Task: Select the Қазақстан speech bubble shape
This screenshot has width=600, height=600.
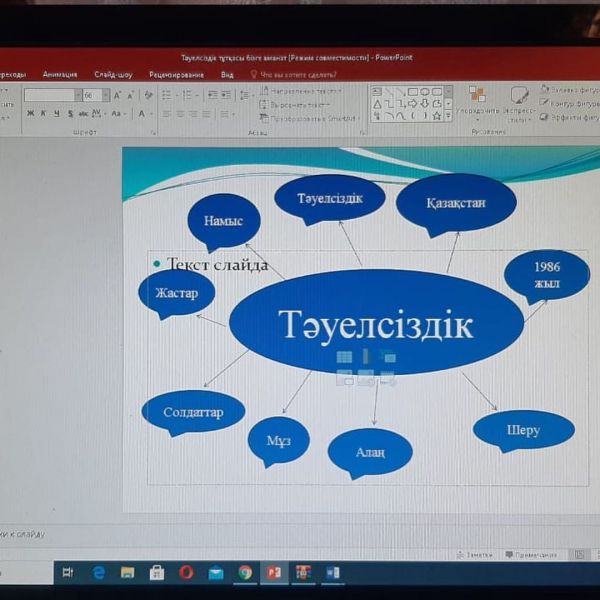Action: coord(456,203)
